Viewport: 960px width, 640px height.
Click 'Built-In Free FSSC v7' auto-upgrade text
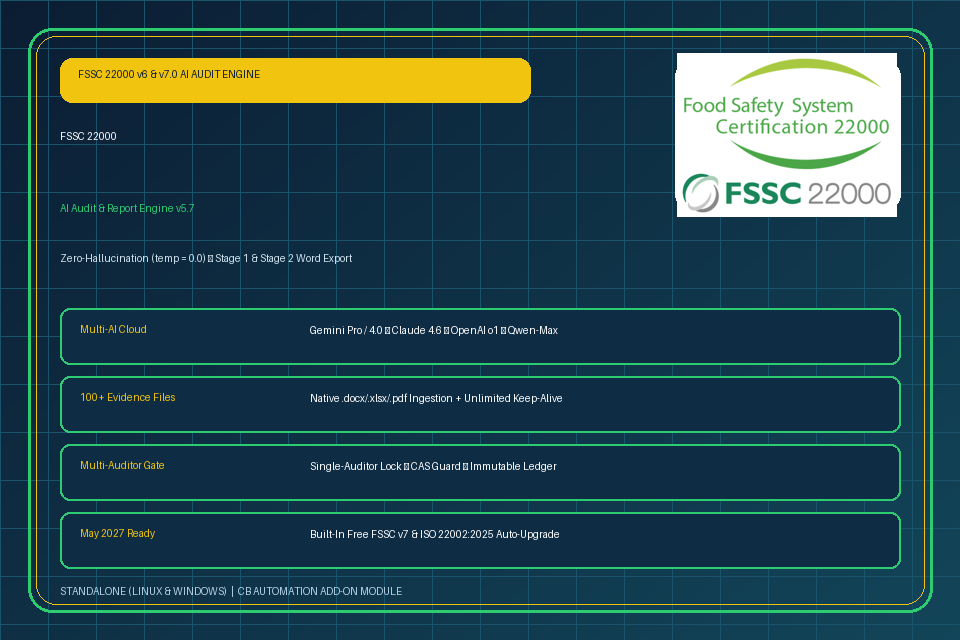tap(434, 534)
